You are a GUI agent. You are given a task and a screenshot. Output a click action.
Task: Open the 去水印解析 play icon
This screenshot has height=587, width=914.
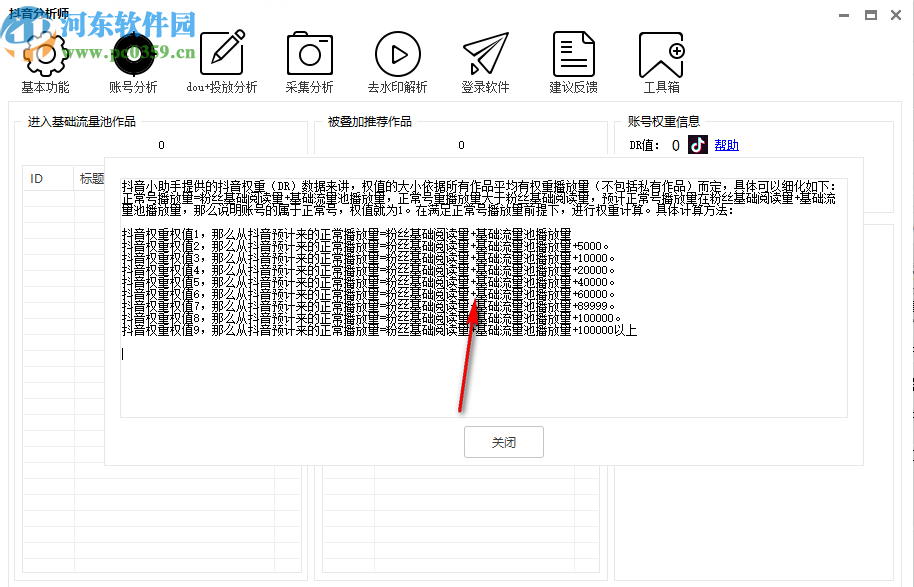tap(398, 54)
